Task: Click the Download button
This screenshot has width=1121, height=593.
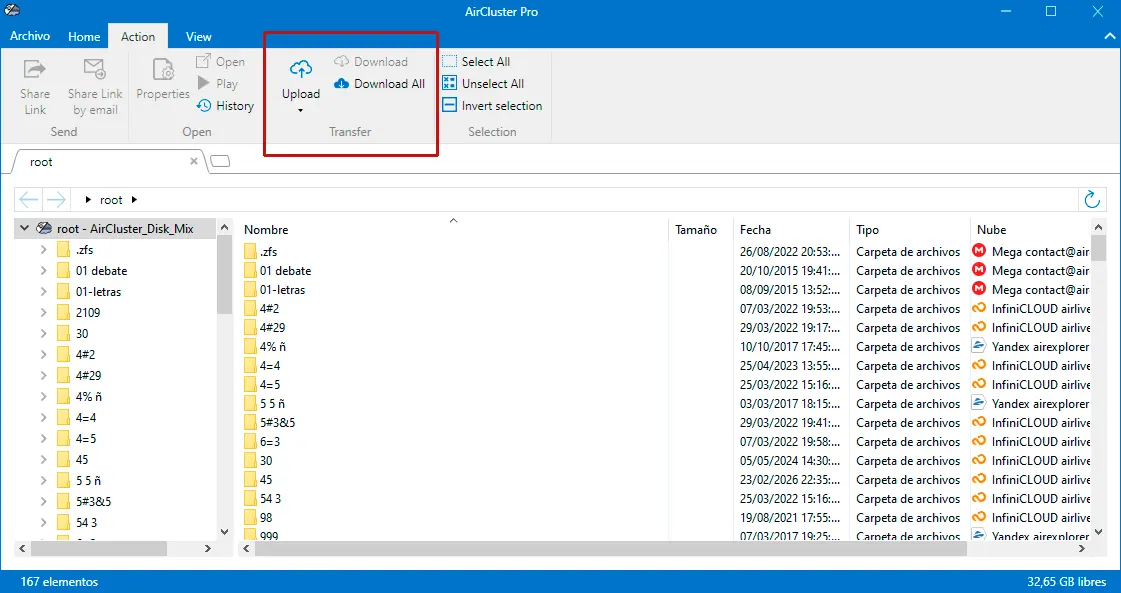Action: [x=371, y=62]
